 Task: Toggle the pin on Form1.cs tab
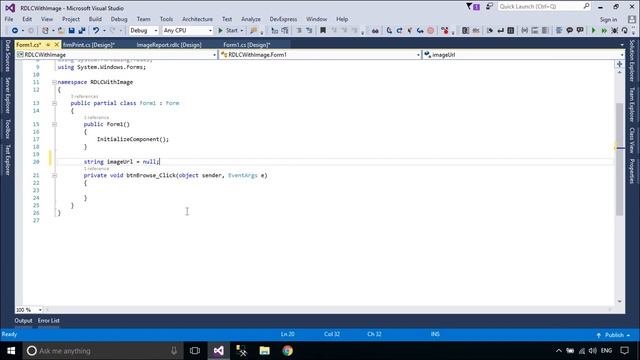point(48,44)
